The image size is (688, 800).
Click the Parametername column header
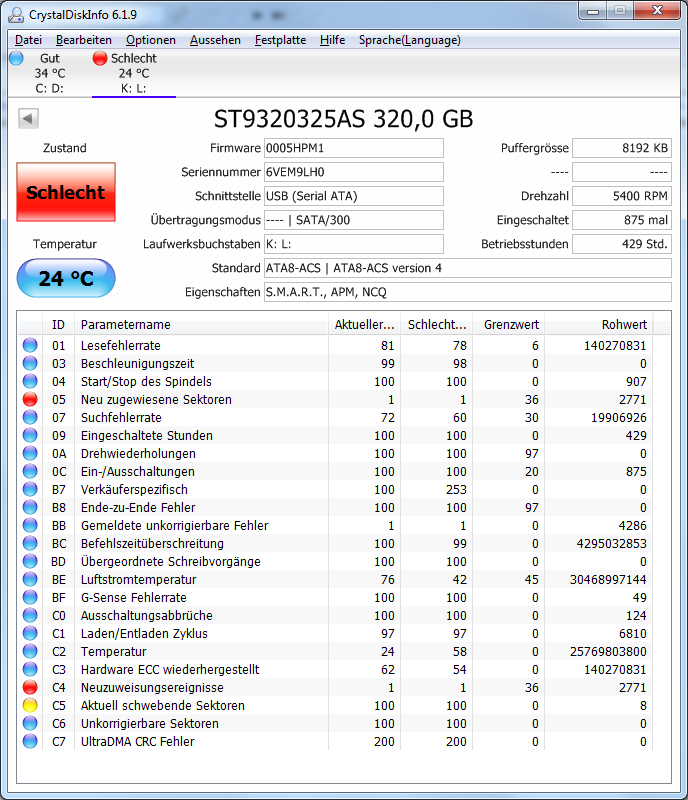201,324
